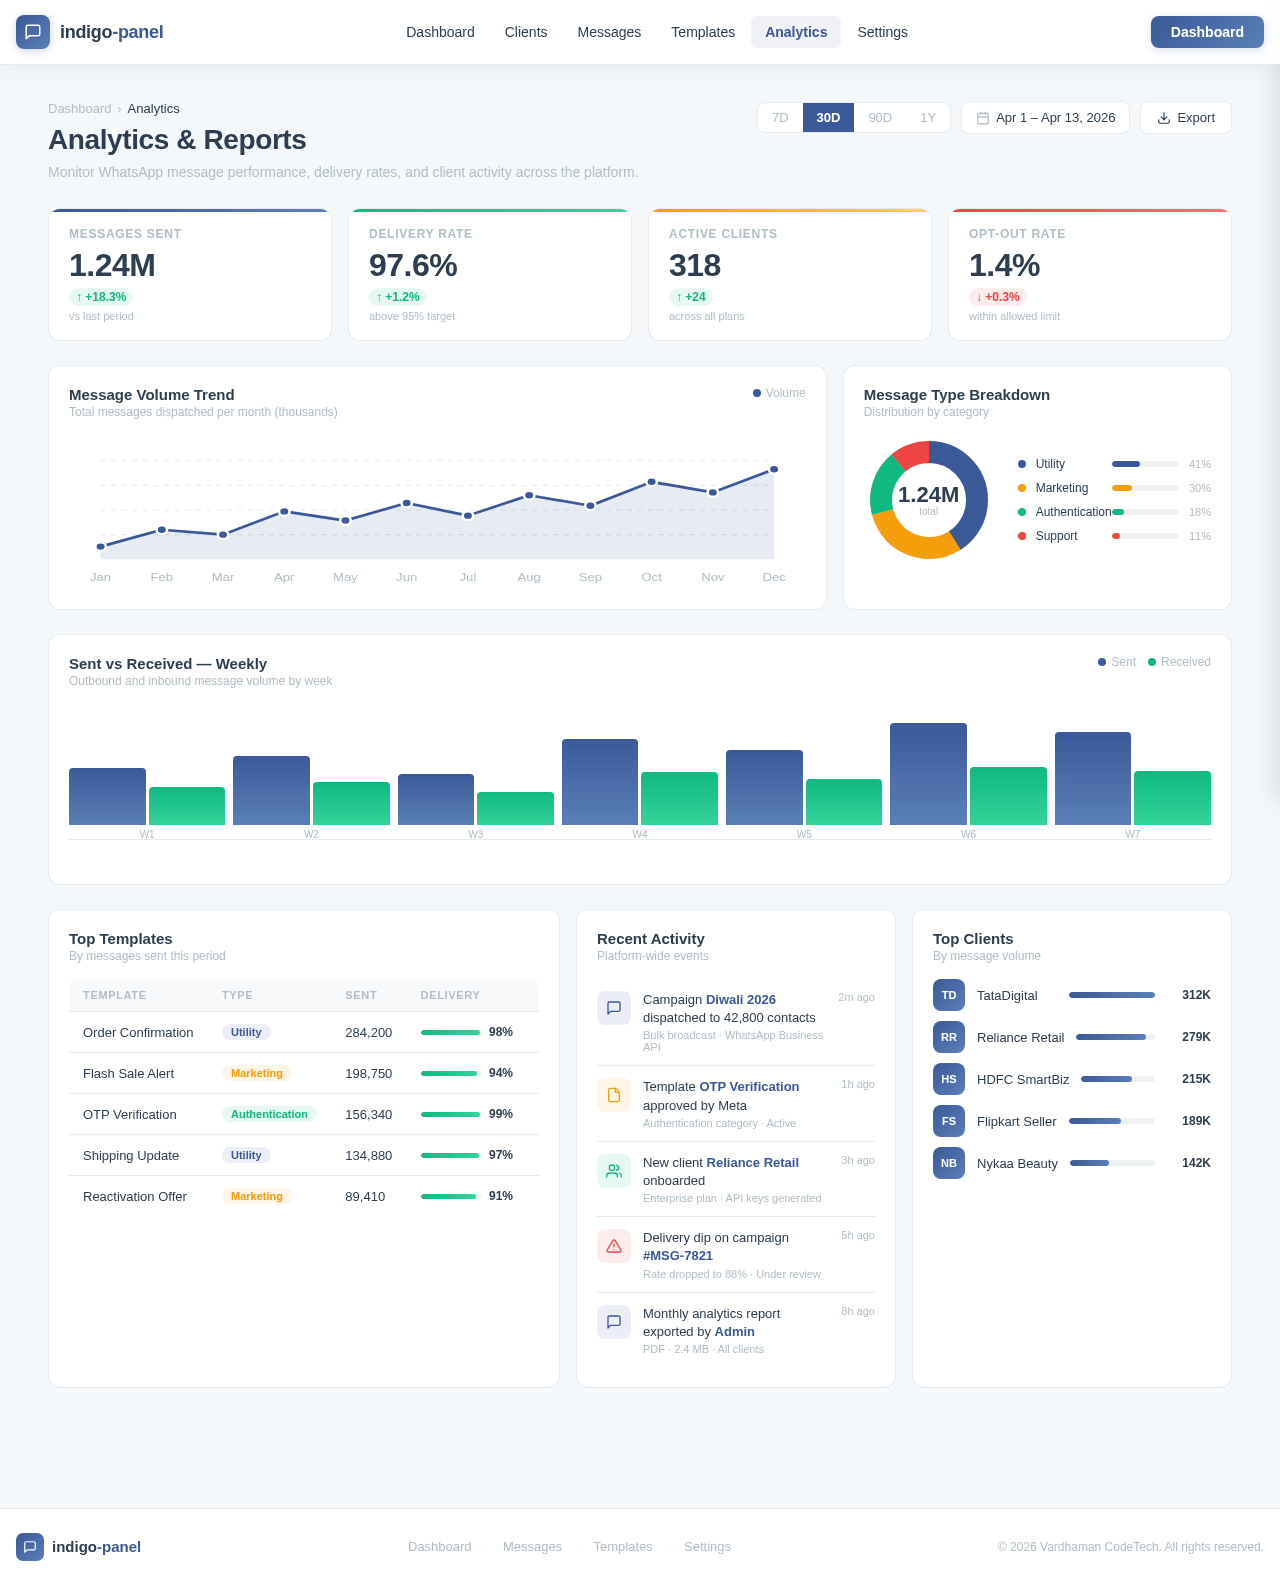
Task: Open the Reliance Retail link in activity
Action: (753, 1163)
